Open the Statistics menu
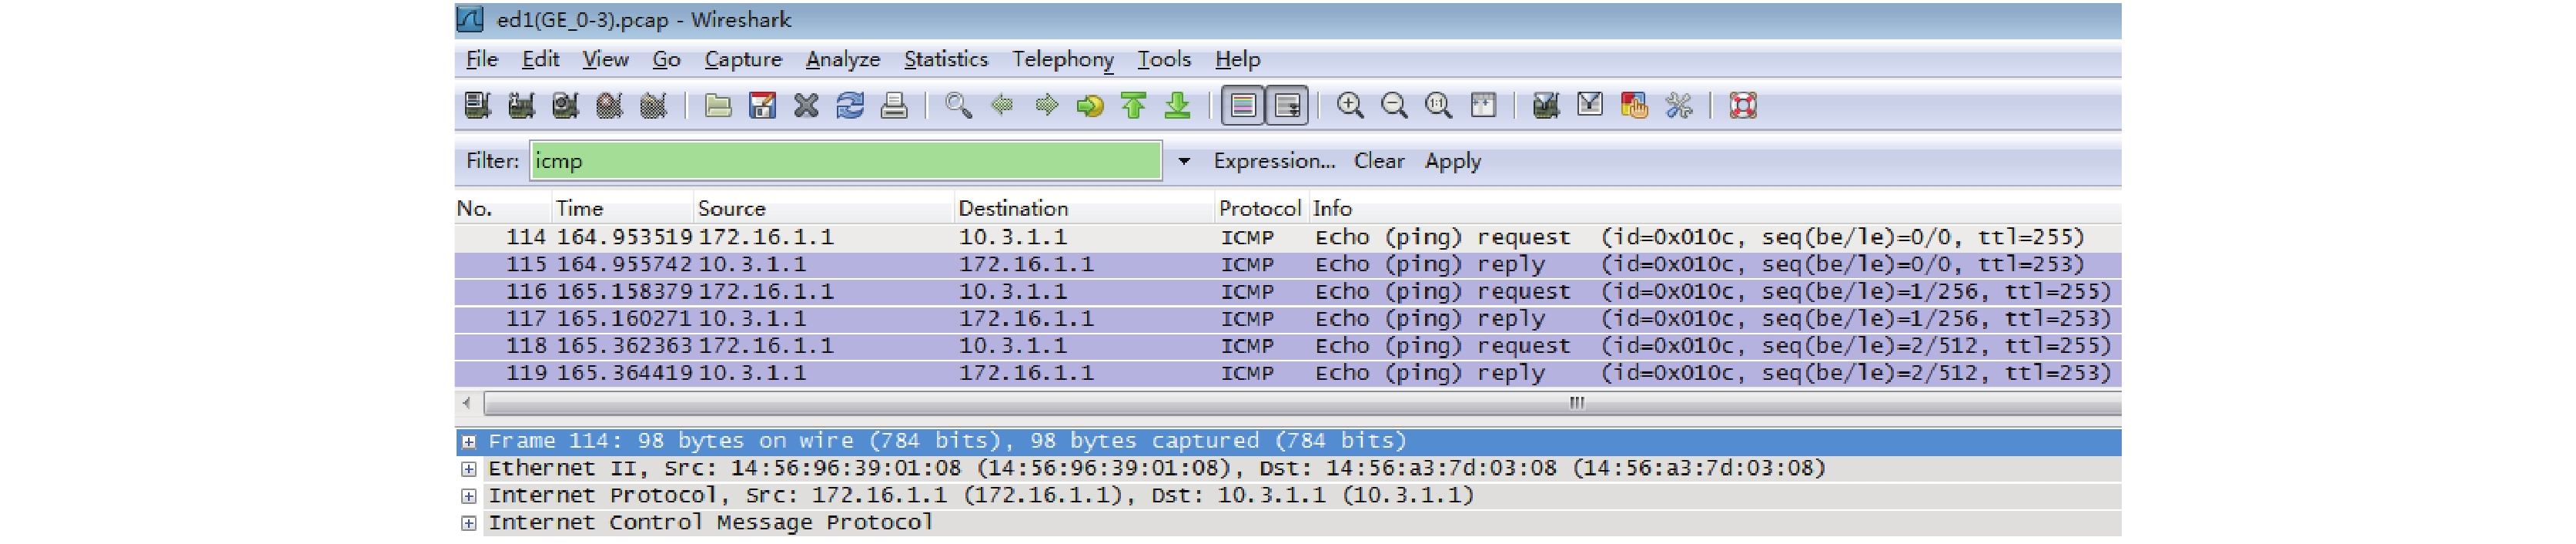This screenshot has width=2576, height=544. pyautogui.click(x=945, y=59)
